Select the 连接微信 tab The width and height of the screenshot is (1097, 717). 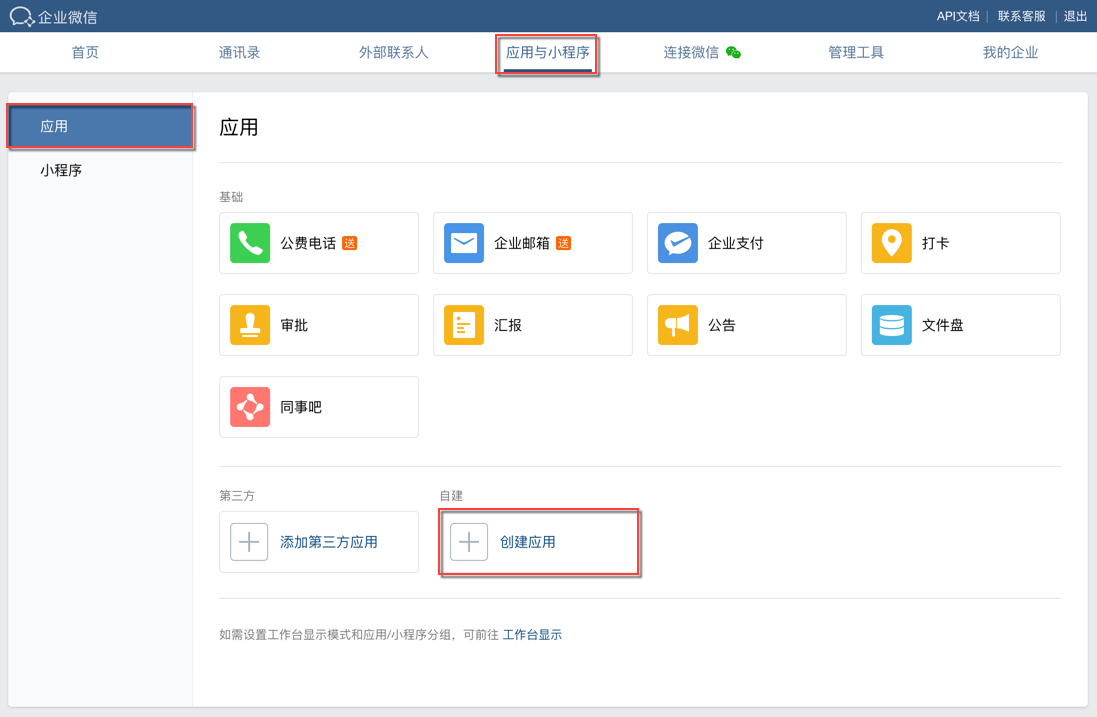pos(692,52)
